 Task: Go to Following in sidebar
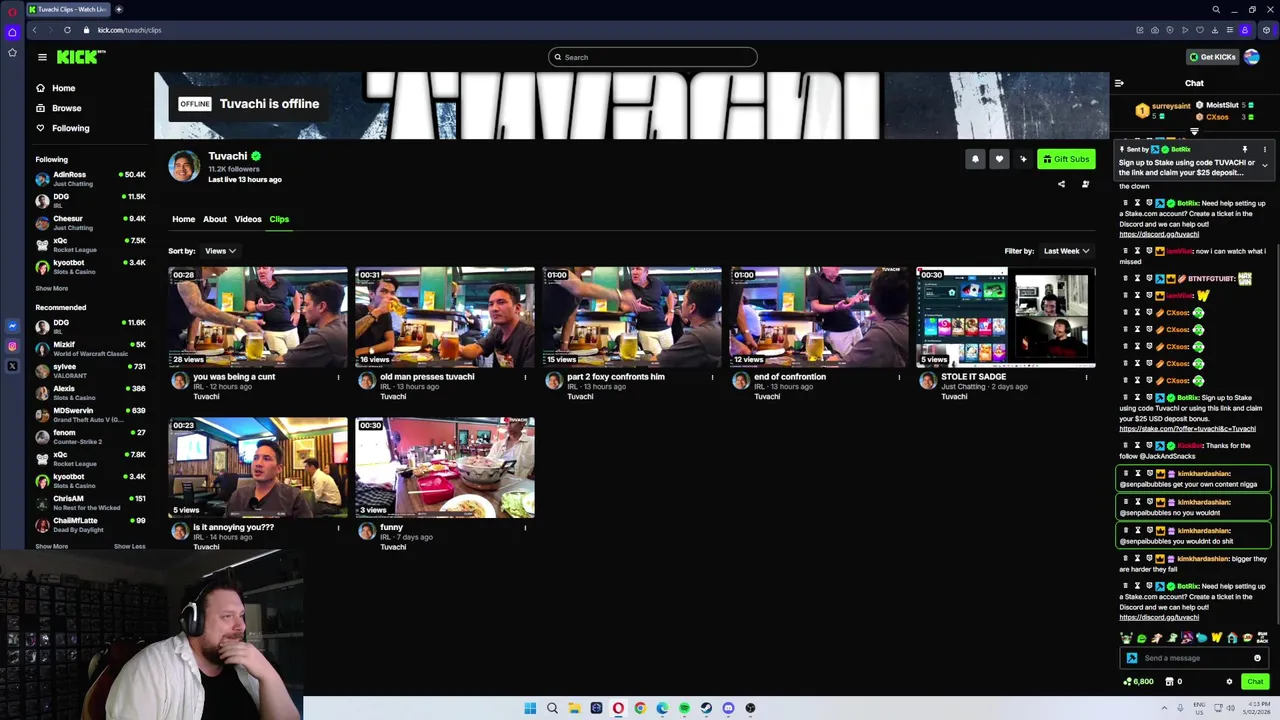click(x=62, y=128)
